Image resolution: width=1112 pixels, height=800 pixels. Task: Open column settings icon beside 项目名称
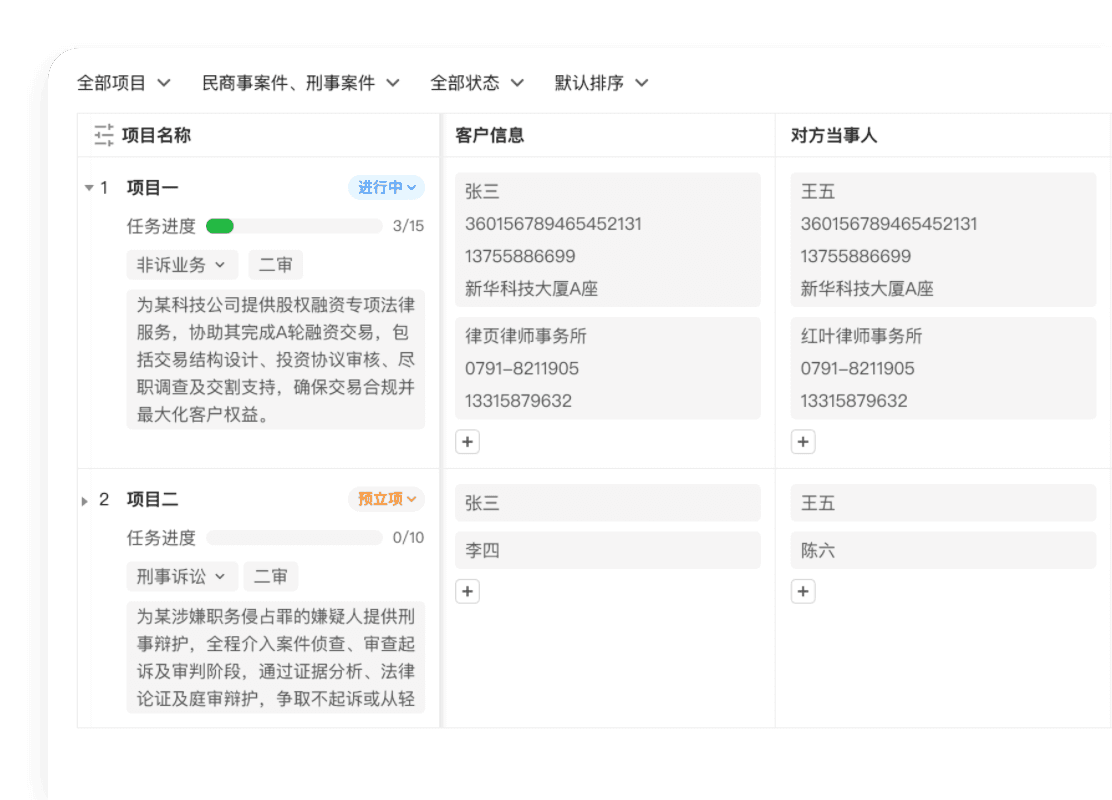[x=104, y=135]
